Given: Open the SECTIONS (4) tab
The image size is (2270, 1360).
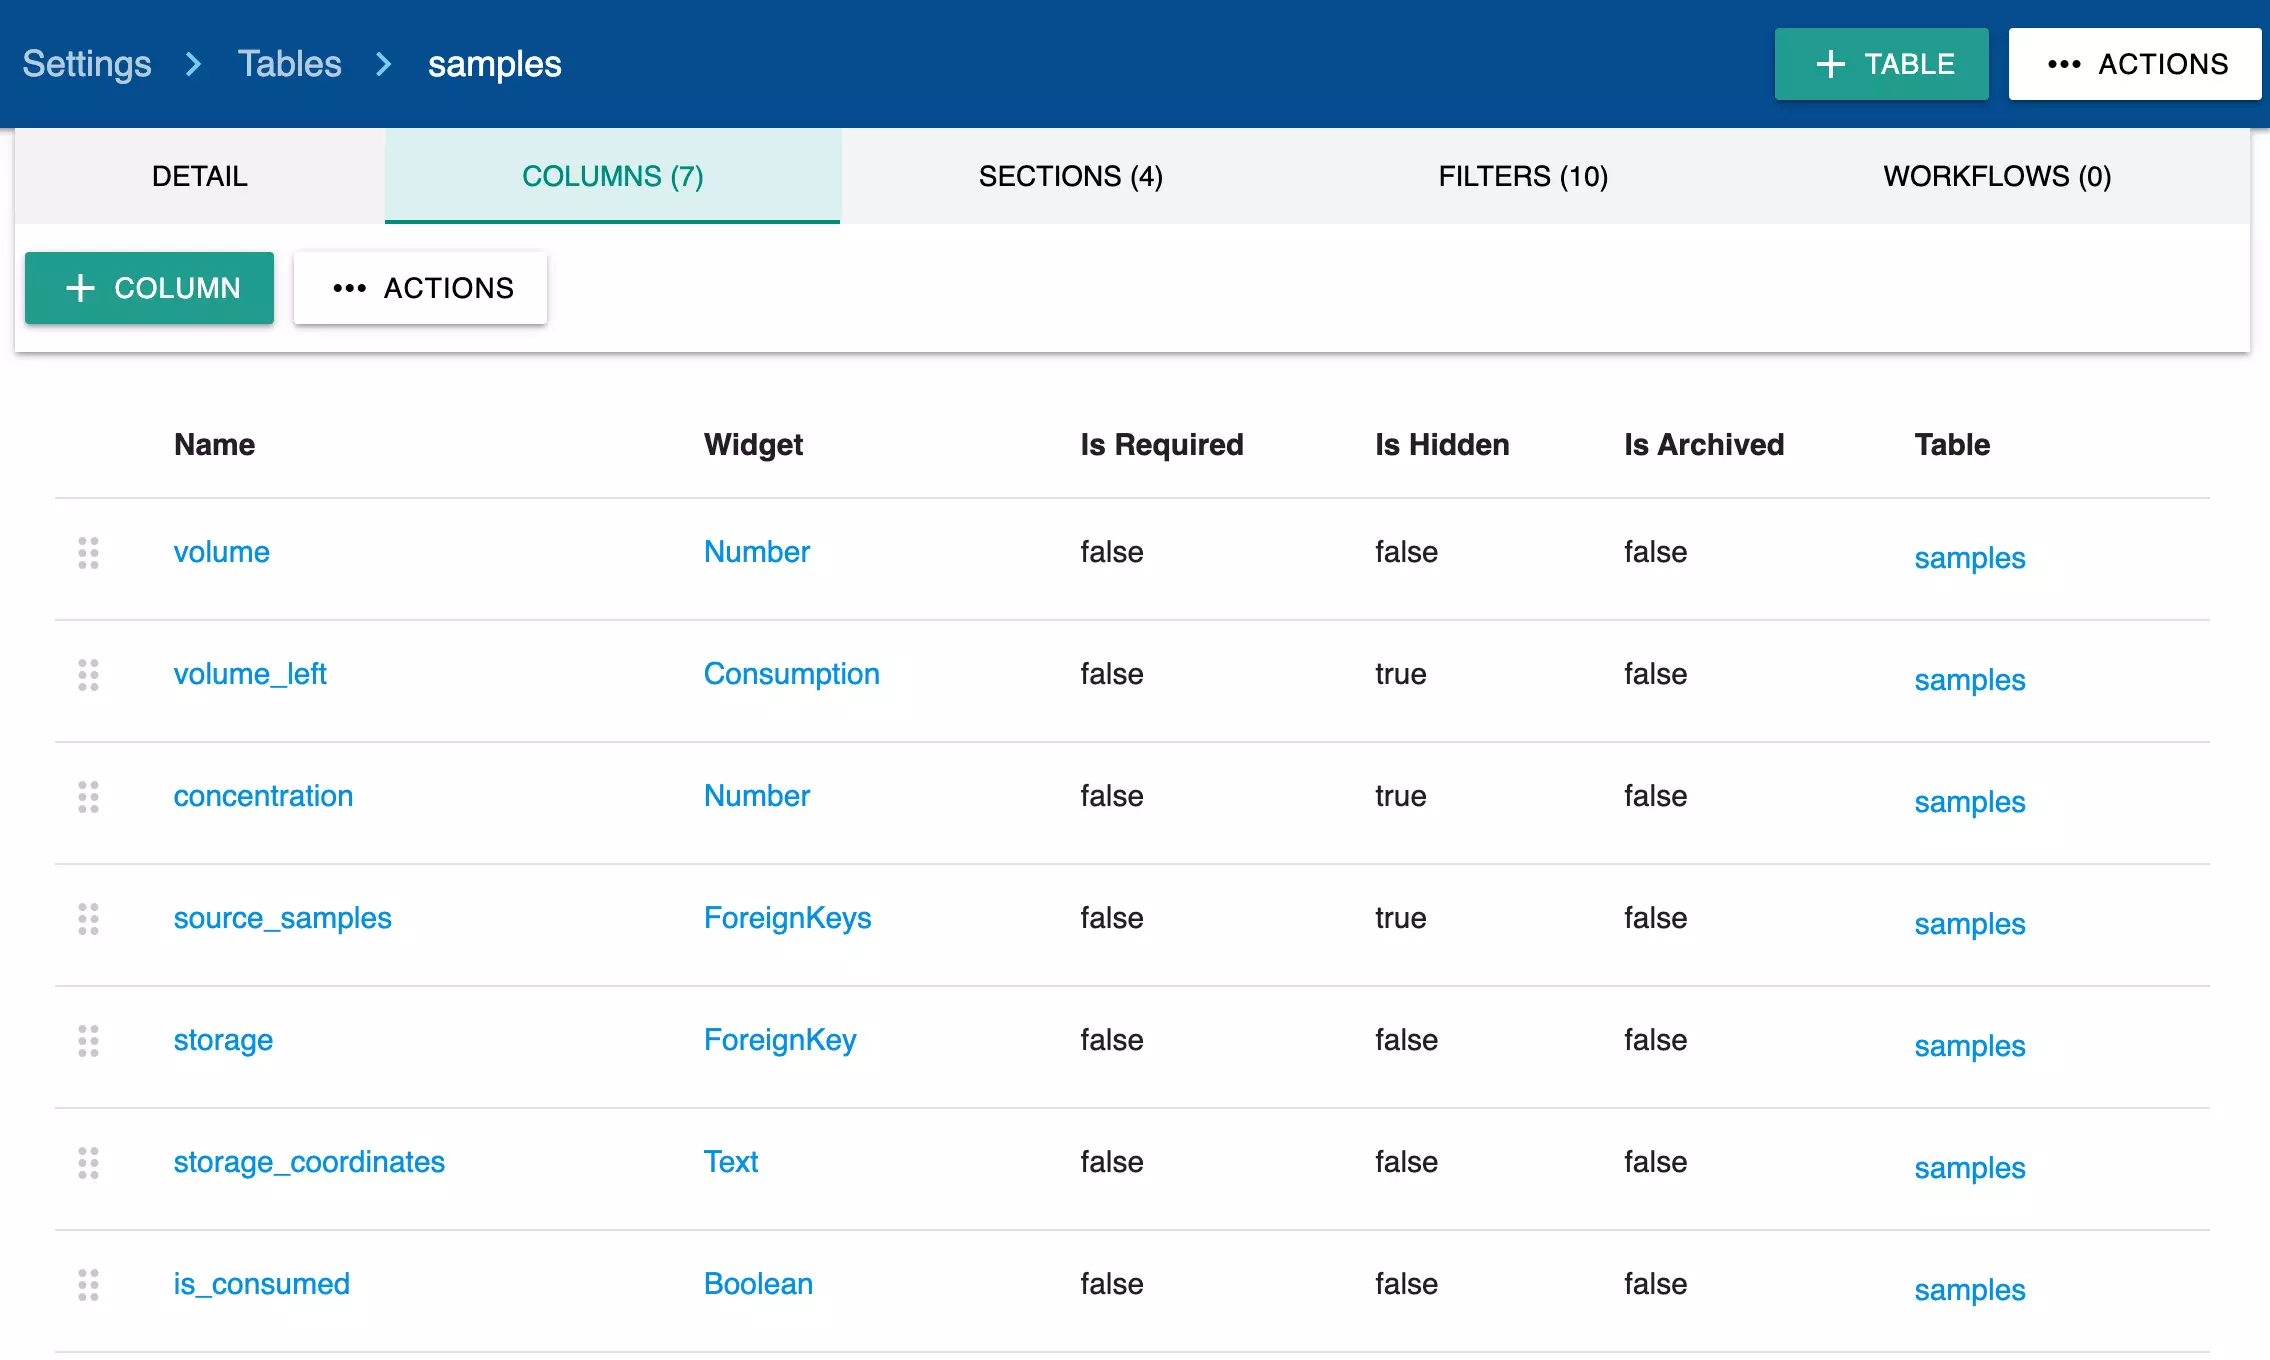Looking at the screenshot, I should [1070, 176].
